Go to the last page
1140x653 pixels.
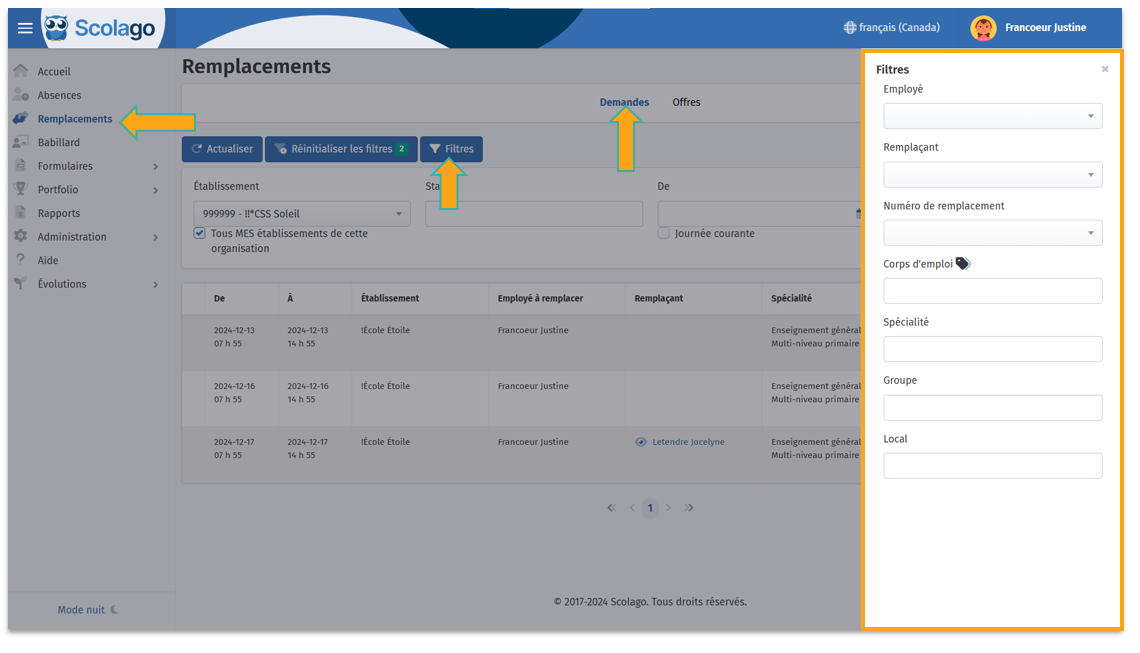(689, 508)
